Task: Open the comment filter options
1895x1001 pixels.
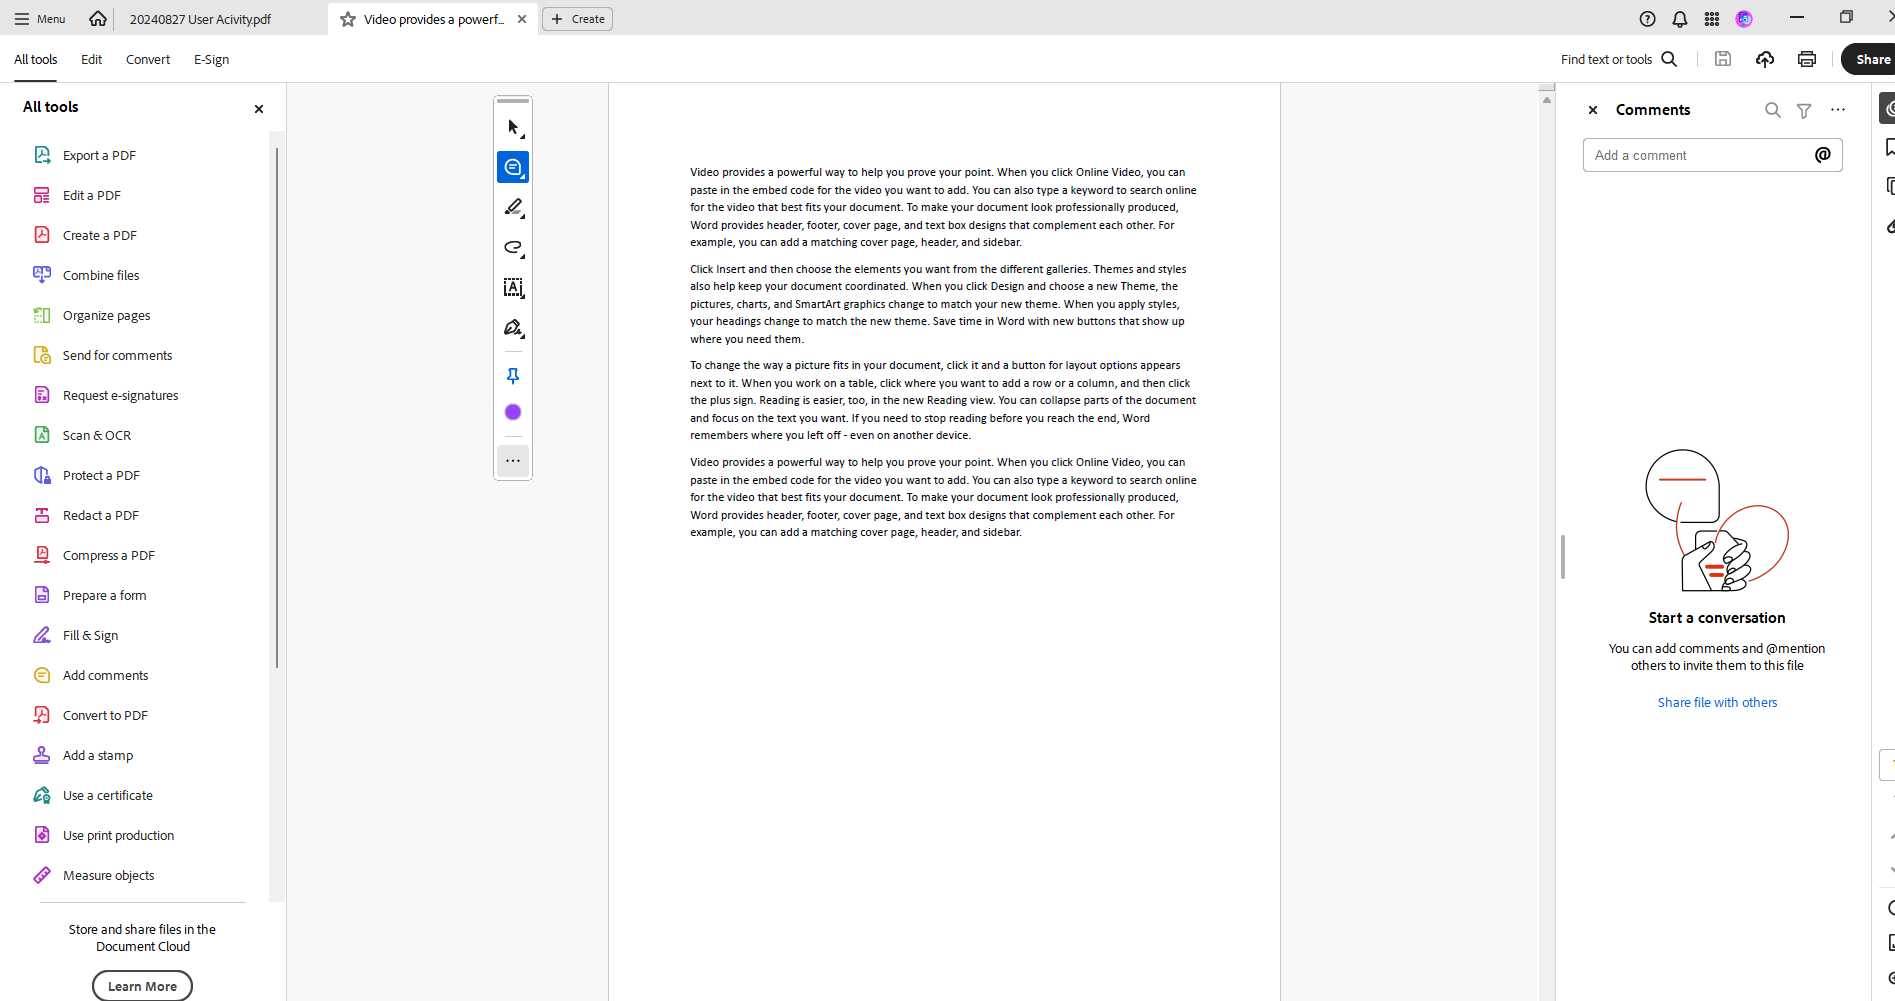Action: pos(1804,110)
